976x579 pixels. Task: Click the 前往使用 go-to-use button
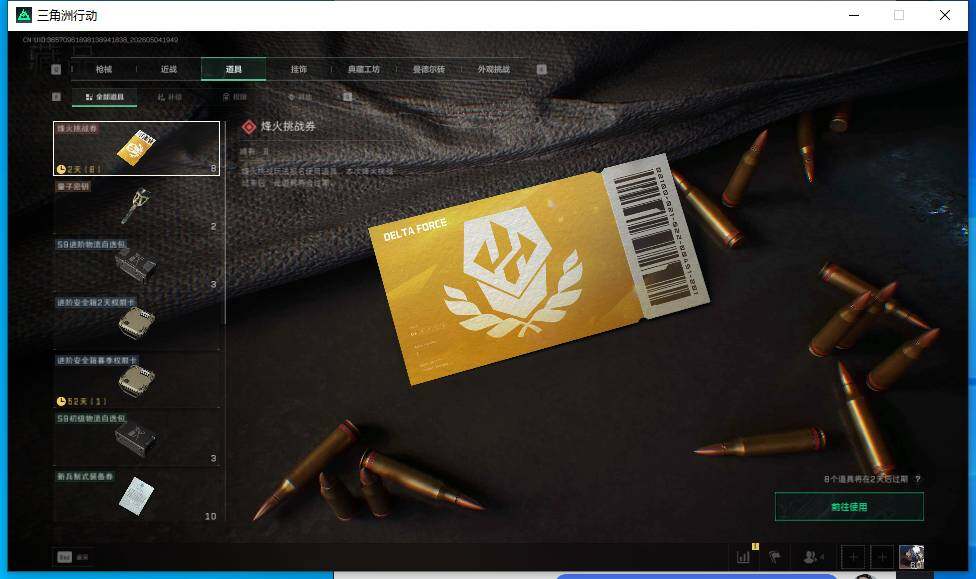click(849, 507)
